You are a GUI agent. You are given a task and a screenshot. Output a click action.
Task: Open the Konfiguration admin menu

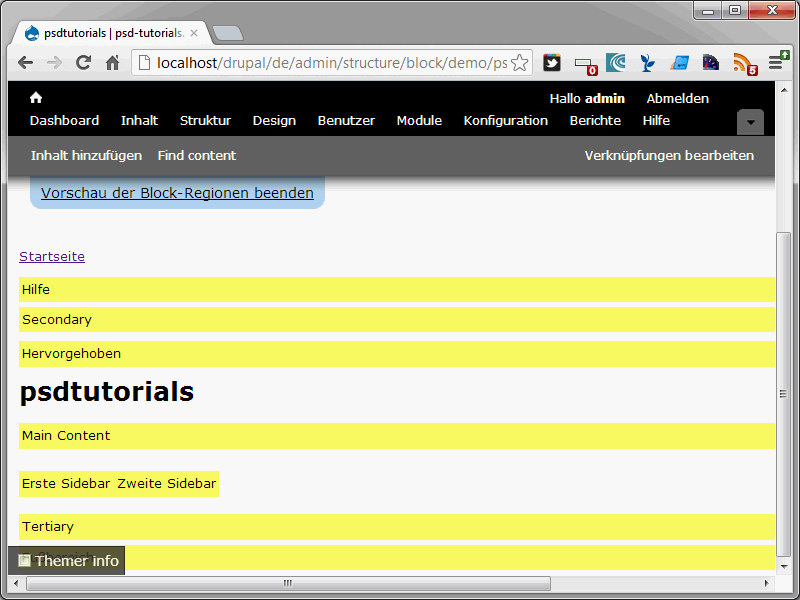(x=505, y=121)
